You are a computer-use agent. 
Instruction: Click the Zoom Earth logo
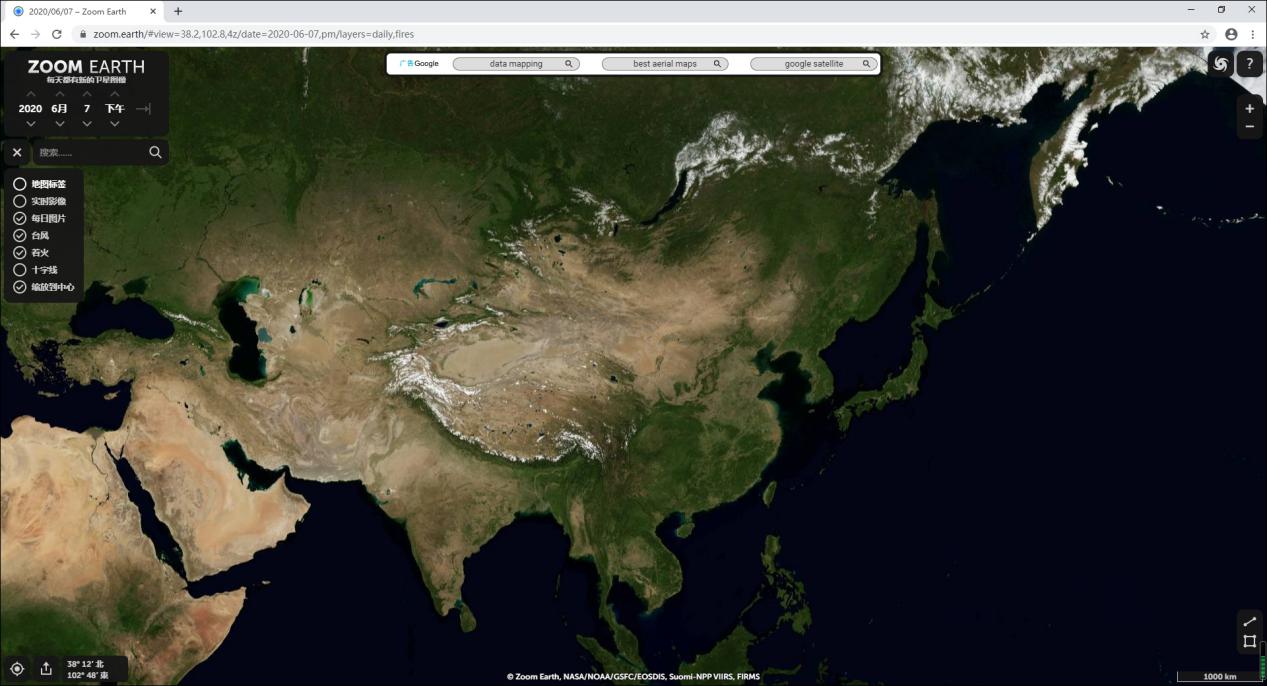pos(85,66)
